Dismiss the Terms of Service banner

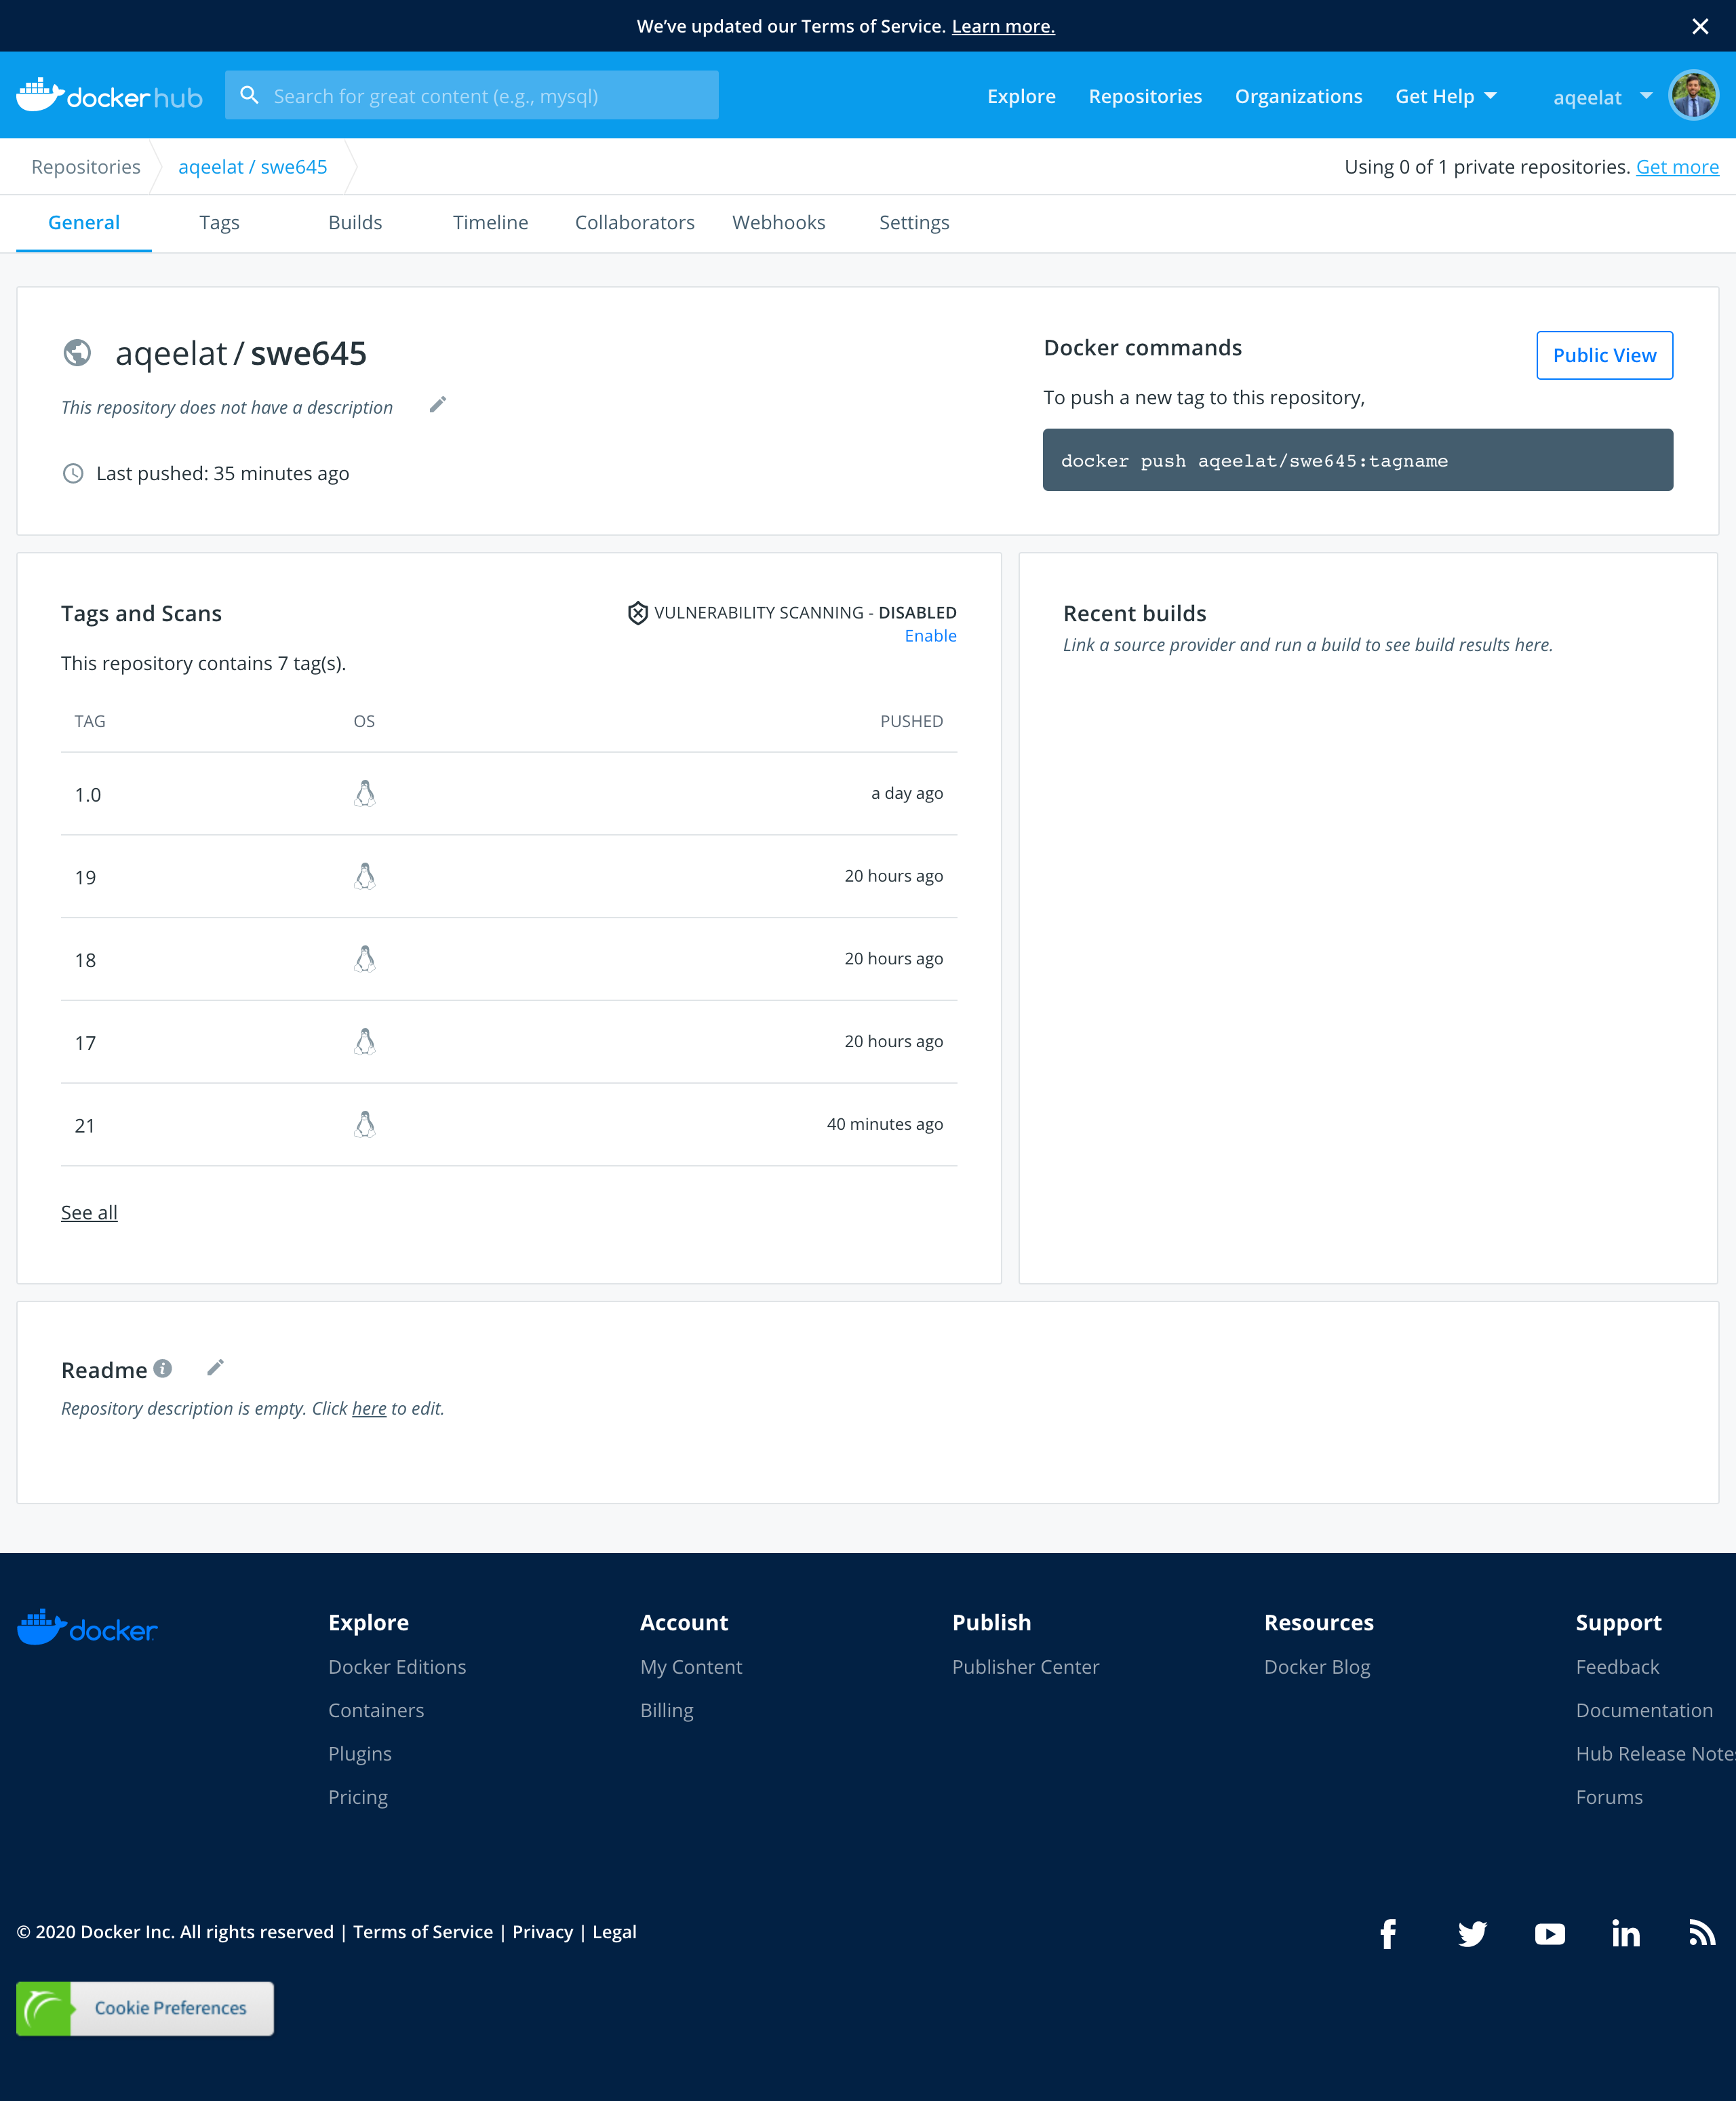point(1699,26)
